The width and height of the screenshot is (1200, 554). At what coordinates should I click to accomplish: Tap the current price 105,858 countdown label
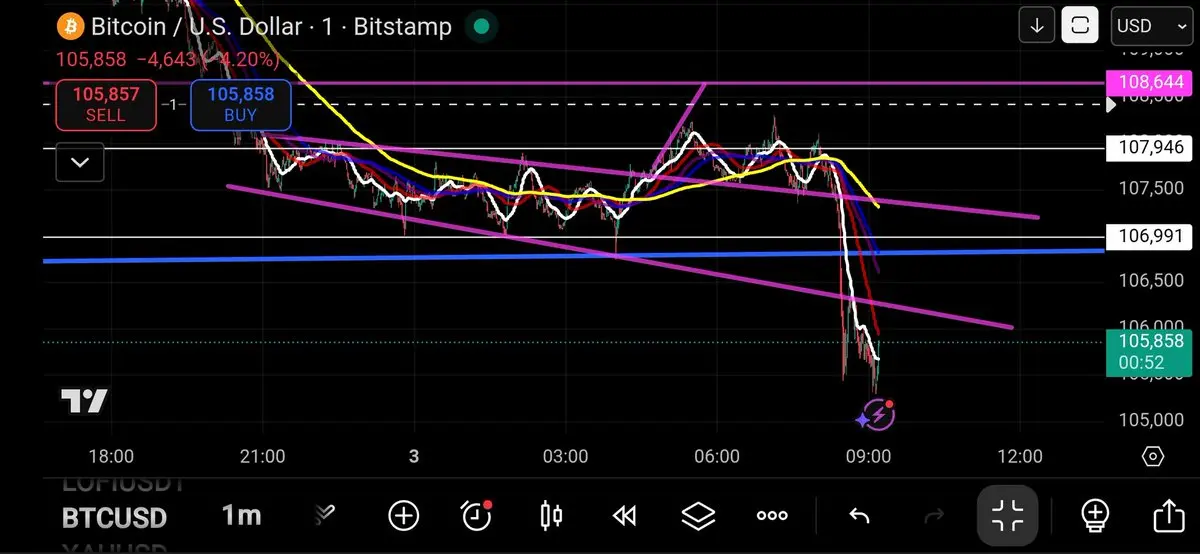(x=1149, y=352)
